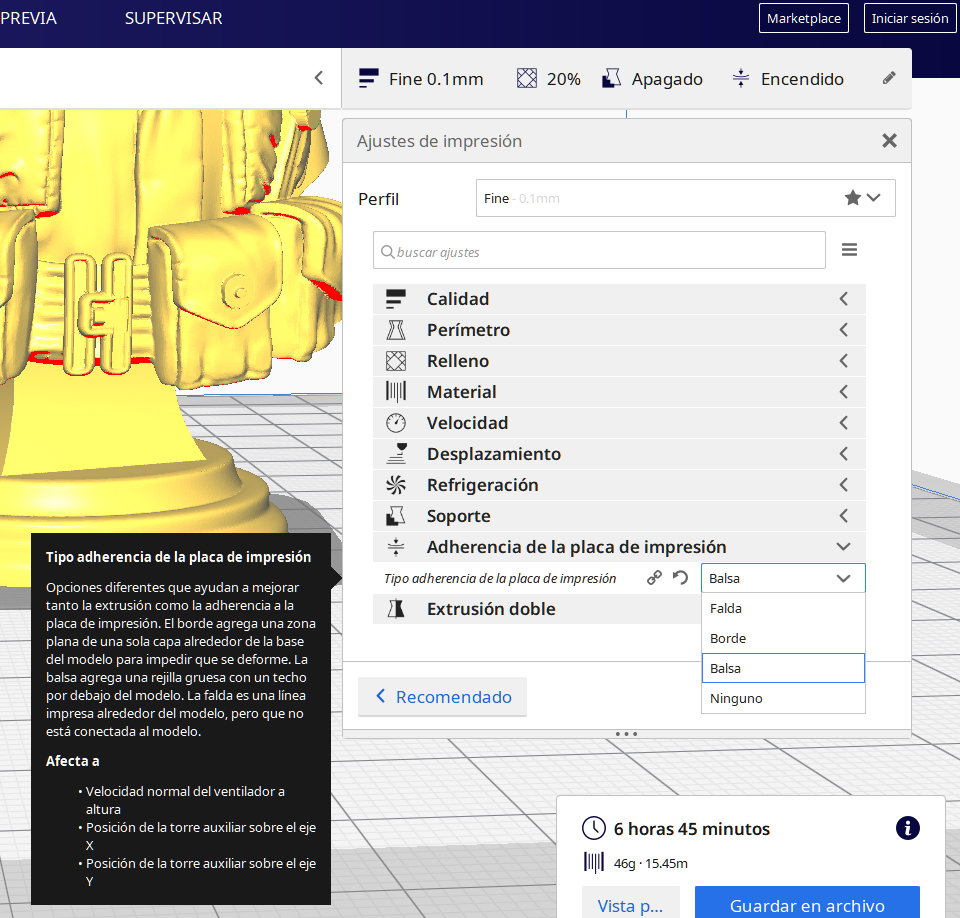
Task: Click the Fine 0.1mm layer height icon
Action: (x=369, y=78)
